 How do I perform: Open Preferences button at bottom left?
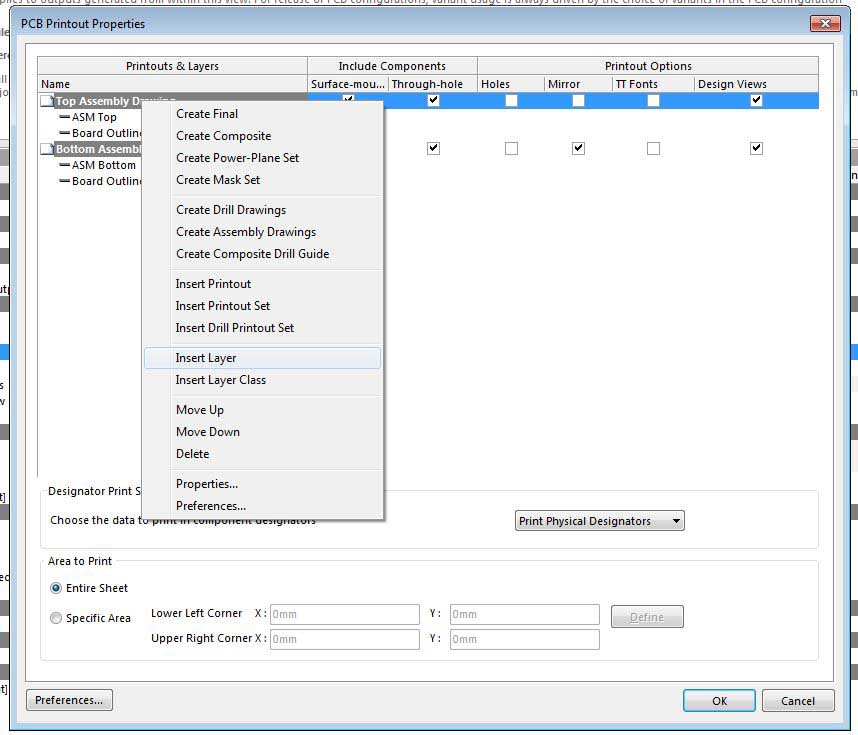[69, 700]
